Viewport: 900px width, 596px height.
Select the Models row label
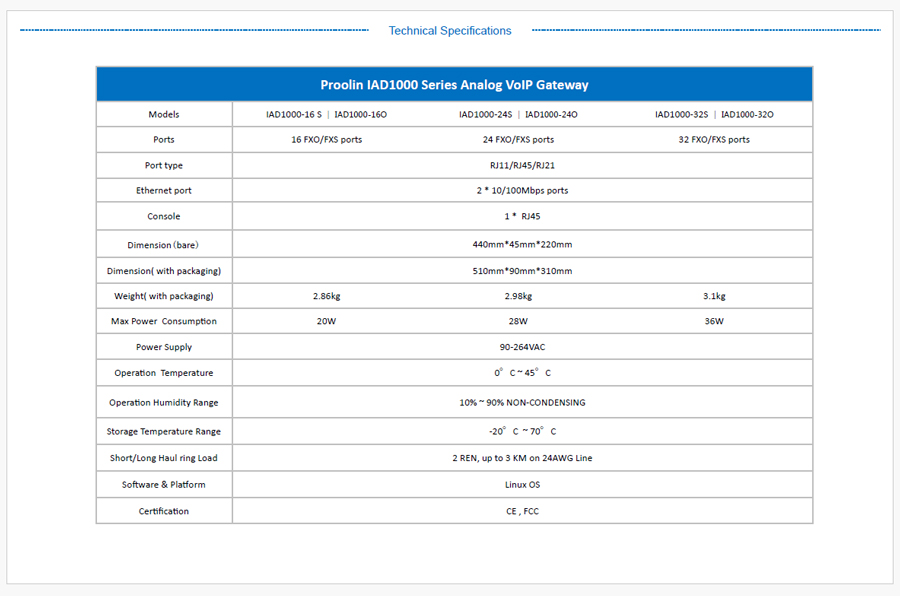coord(164,115)
